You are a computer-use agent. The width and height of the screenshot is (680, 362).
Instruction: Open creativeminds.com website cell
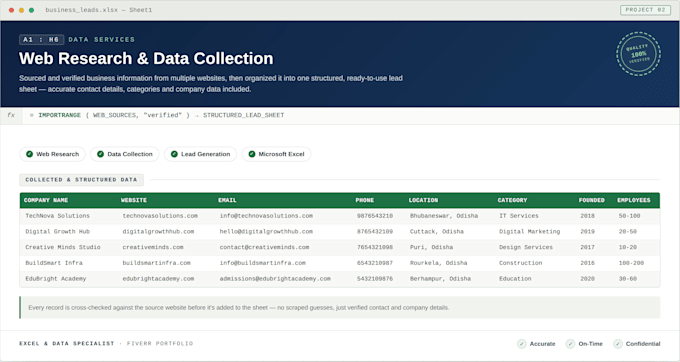pyautogui.click(x=153, y=247)
